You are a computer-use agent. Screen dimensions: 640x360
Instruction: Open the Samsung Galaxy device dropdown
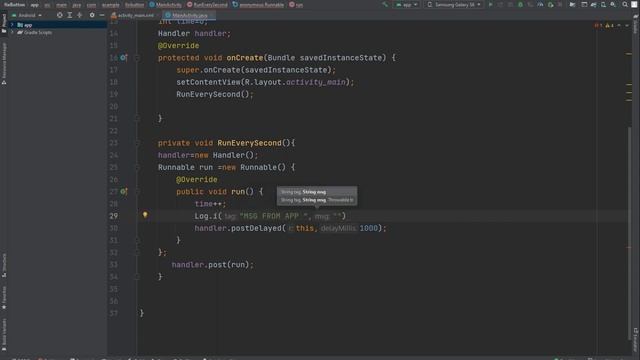coord(454,5)
